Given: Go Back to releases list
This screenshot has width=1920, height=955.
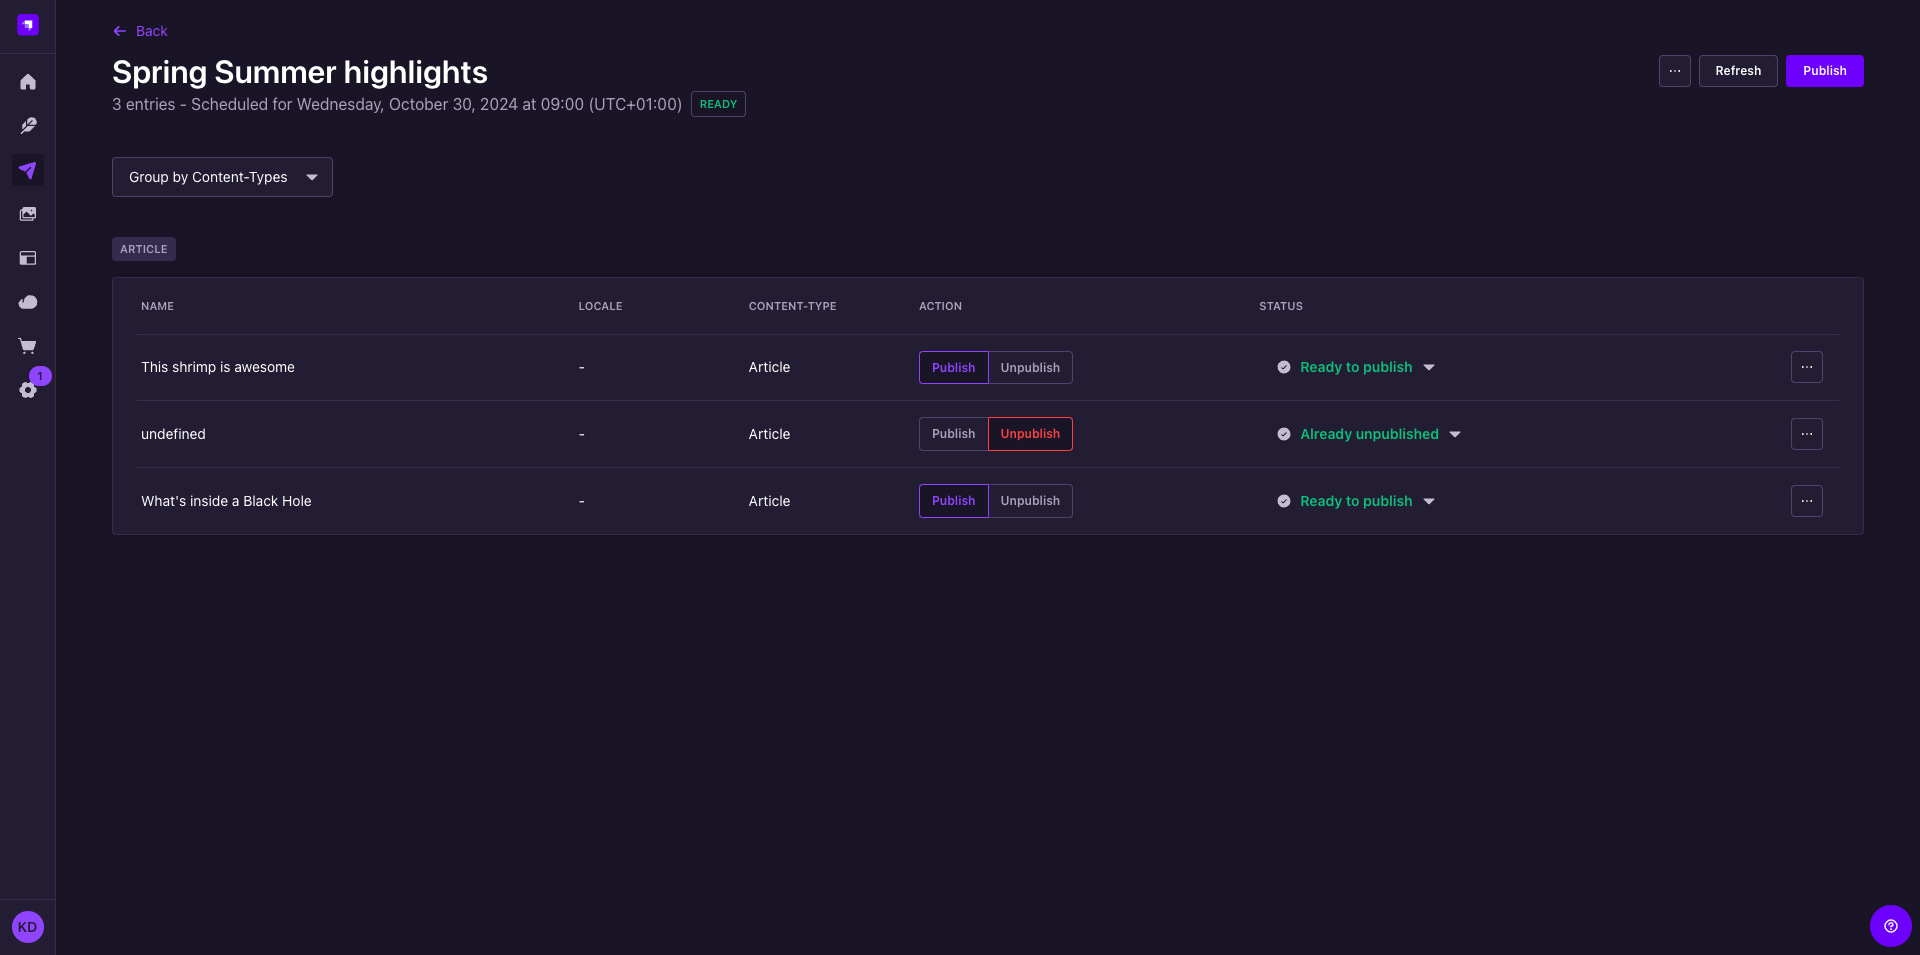Looking at the screenshot, I should [140, 31].
